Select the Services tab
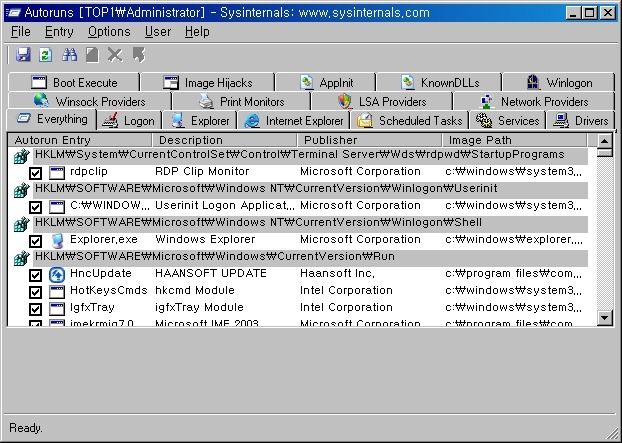Screen dimensions: 622x443 click(x=507, y=121)
